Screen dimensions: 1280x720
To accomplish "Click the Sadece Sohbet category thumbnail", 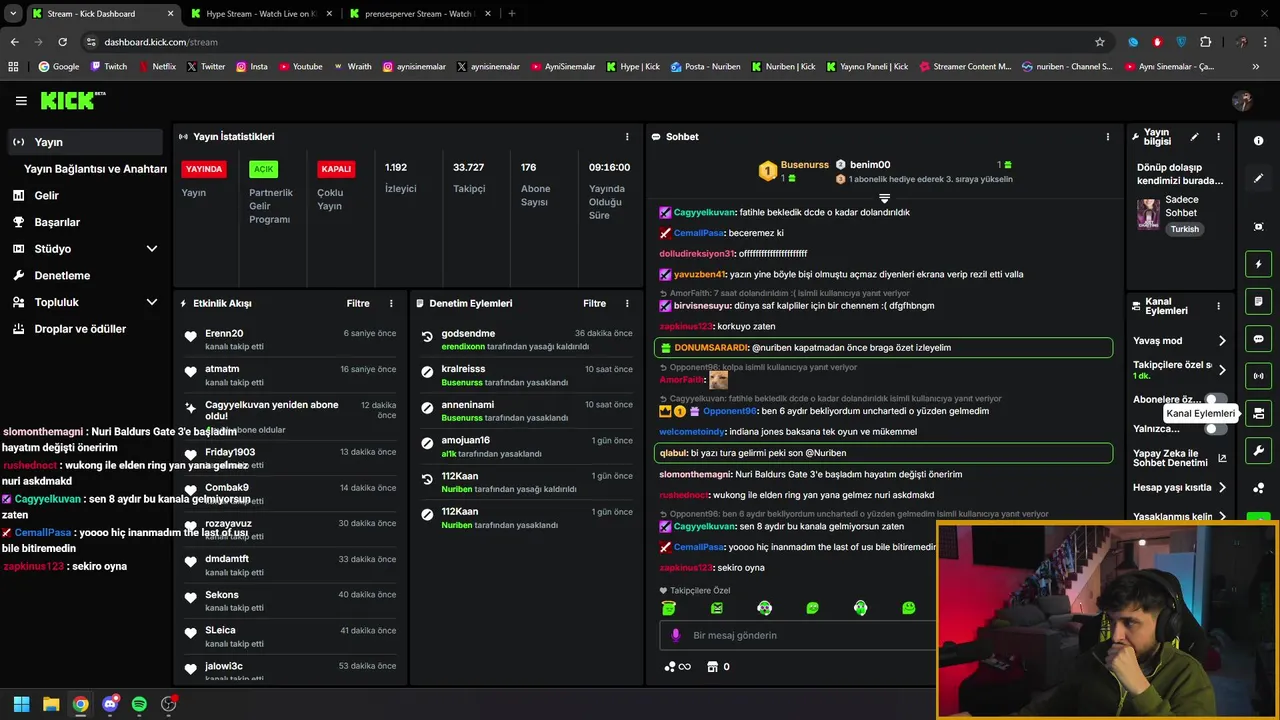I will pyautogui.click(x=1148, y=214).
